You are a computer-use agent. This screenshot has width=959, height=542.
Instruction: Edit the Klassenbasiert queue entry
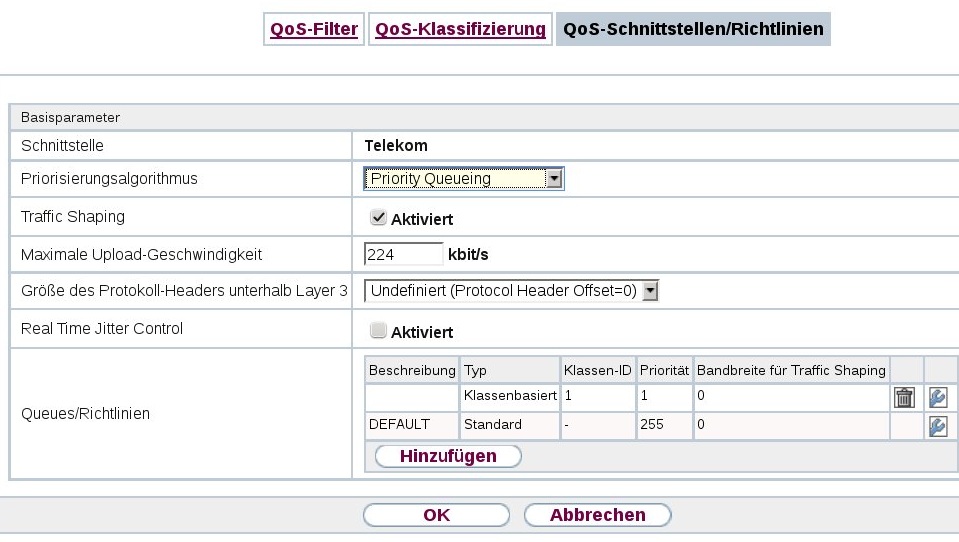pyautogui.click(x=937, y=397)
